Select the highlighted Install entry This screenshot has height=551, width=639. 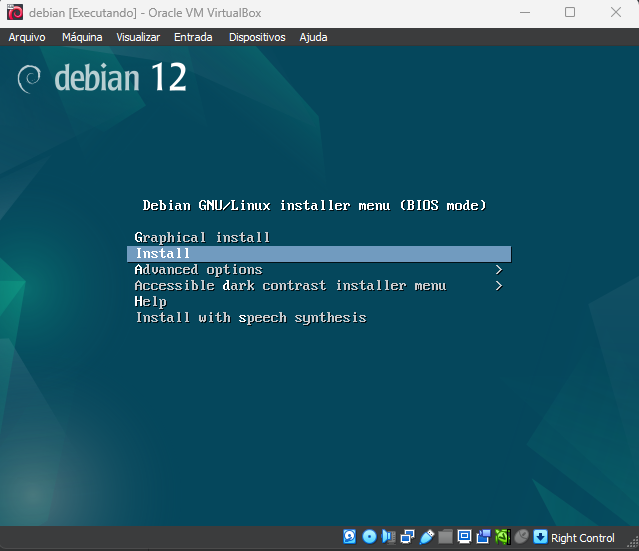pos(319,253)
